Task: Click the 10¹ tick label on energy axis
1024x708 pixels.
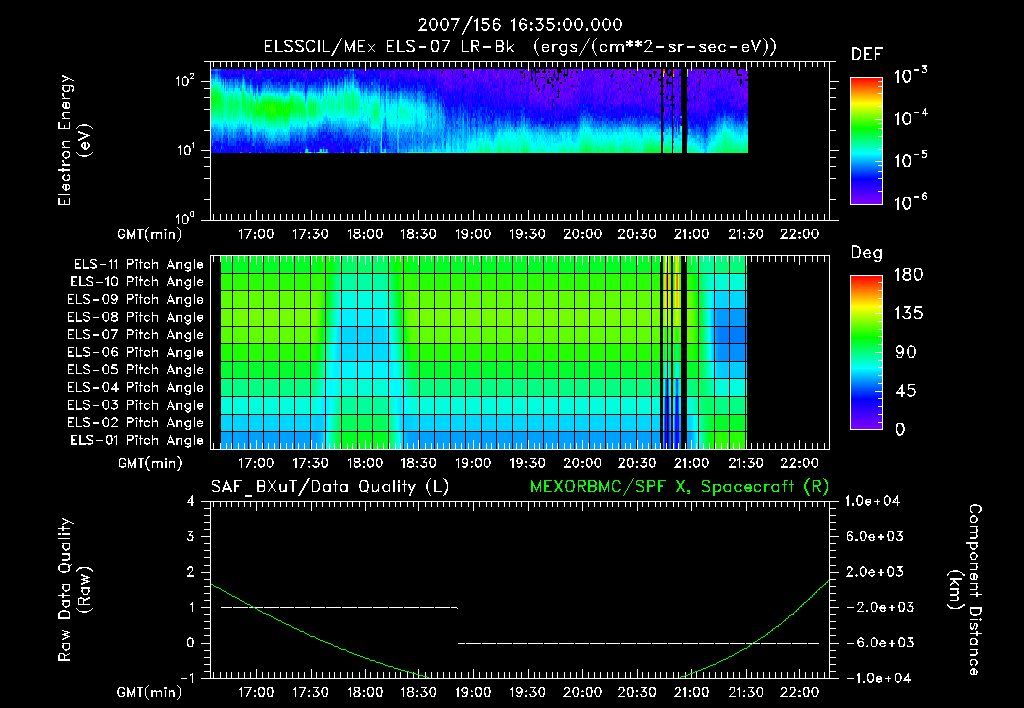Action: 185,150
